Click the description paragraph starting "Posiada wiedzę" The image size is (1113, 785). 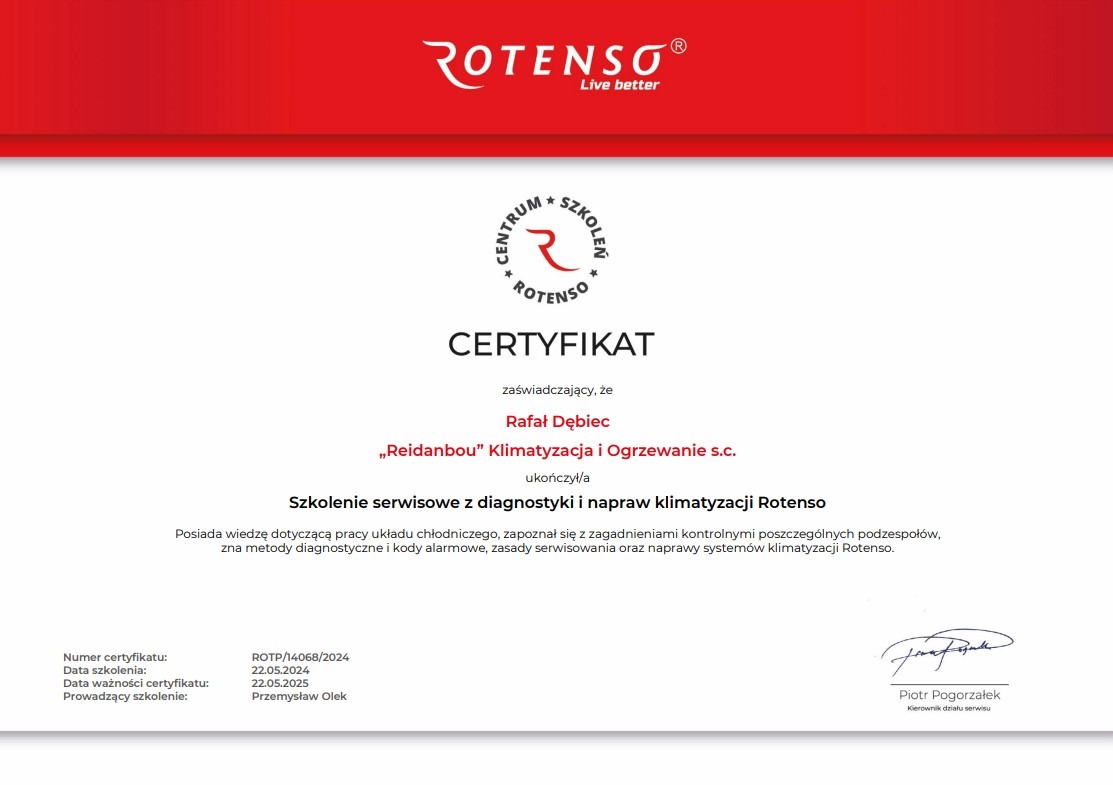(x=557, y=541)
